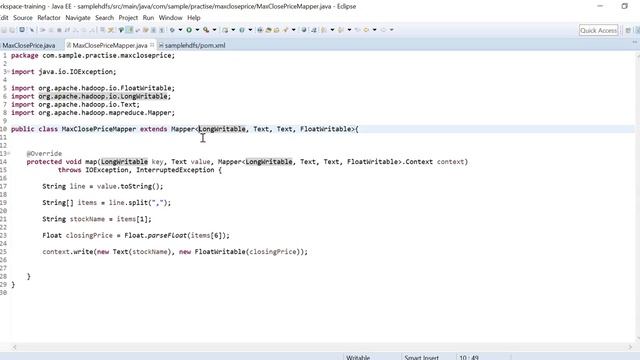640x360 pixels.
Task: Toggle Mark Occurrences in the toolbar
Action: pos(129,30)
